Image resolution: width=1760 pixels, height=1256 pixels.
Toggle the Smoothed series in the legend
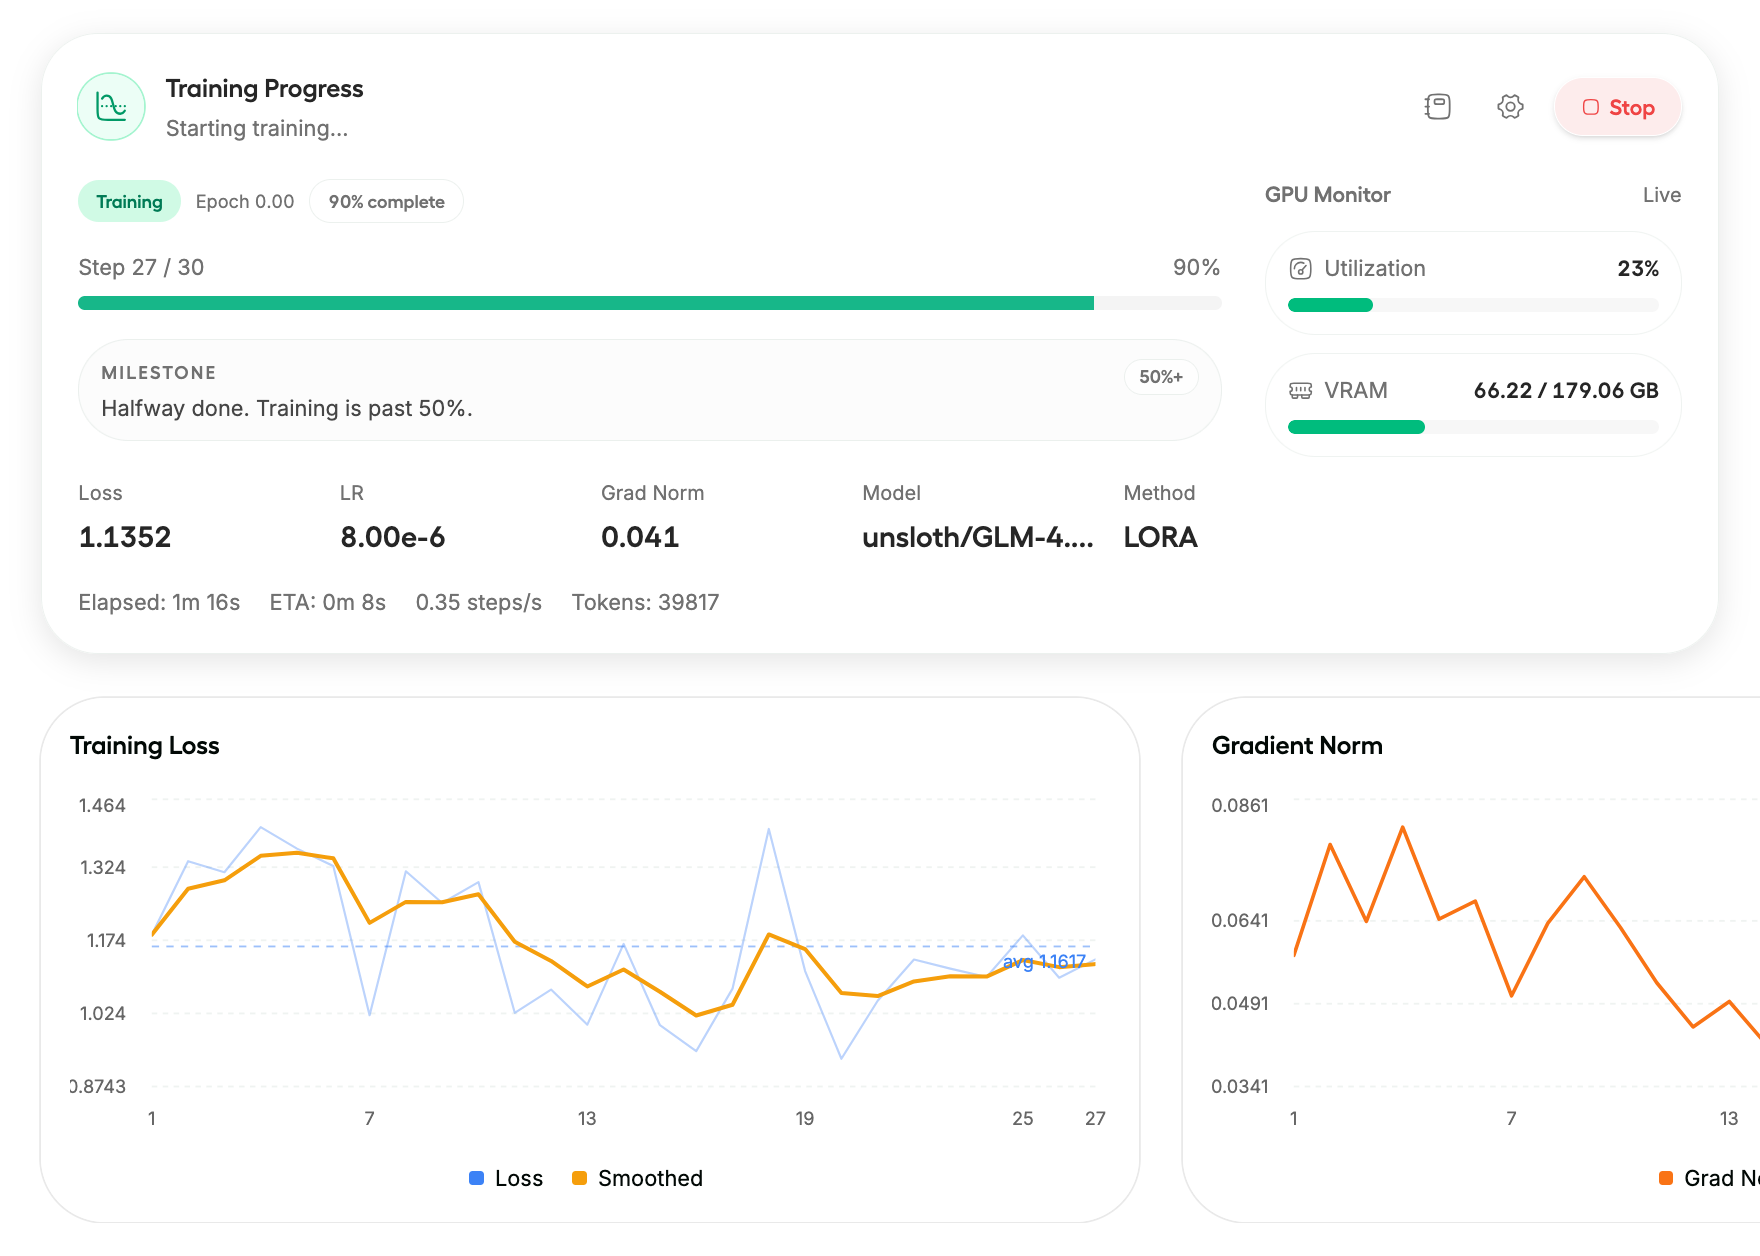click(637, 1178)
